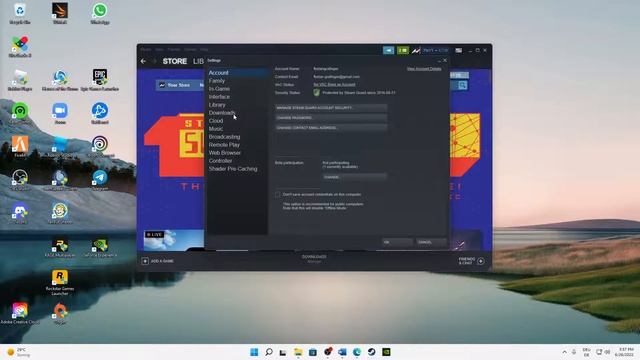
Task: Click Change button under Beta participation
Action: click(x=354, y=177)
